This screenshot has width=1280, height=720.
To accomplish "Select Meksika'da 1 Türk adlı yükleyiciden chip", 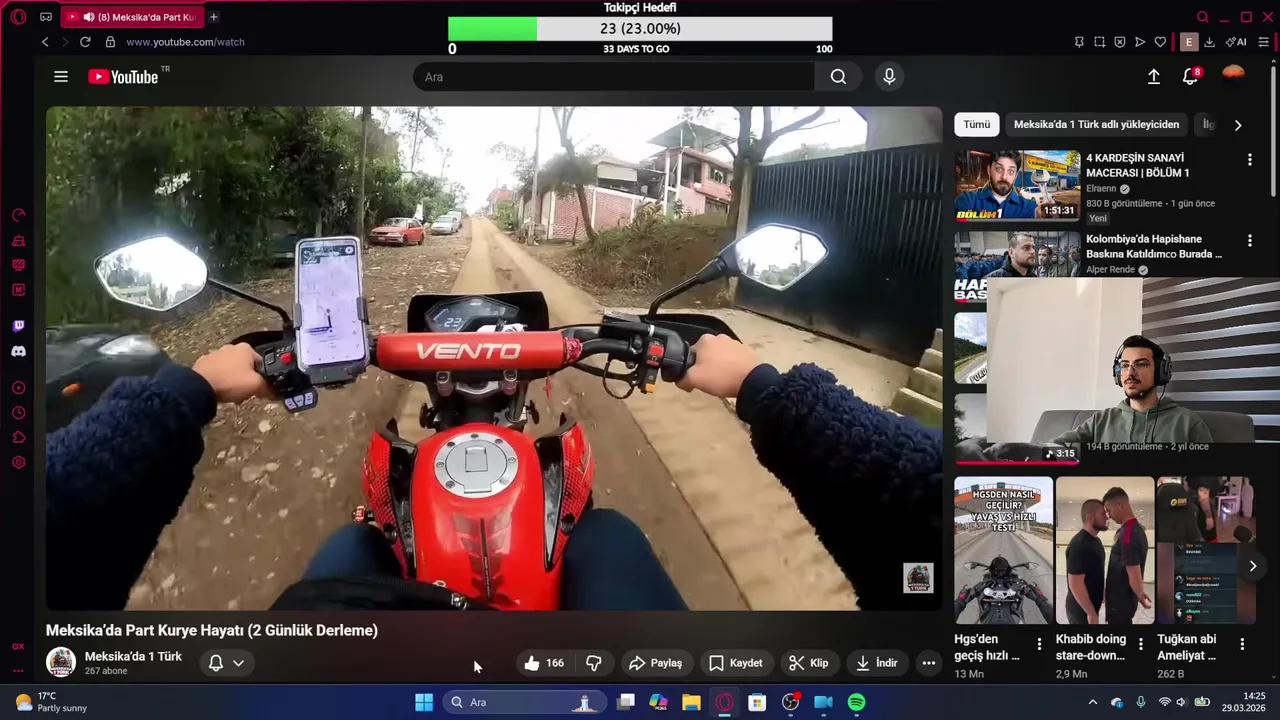I will (x=1096, y=124).
